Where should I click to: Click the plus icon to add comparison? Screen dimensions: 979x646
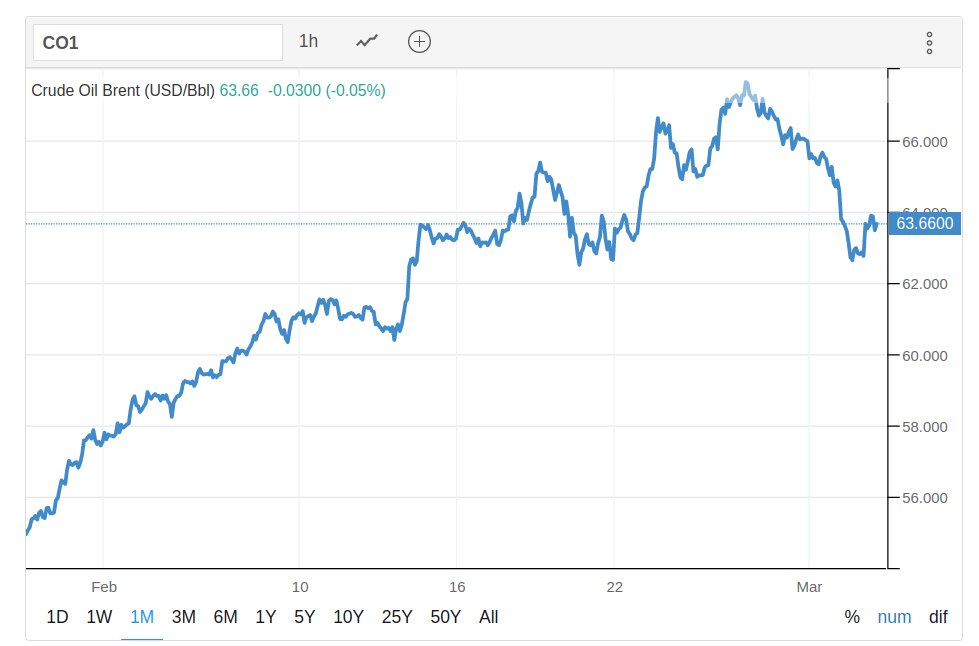[x=419, y=41]
